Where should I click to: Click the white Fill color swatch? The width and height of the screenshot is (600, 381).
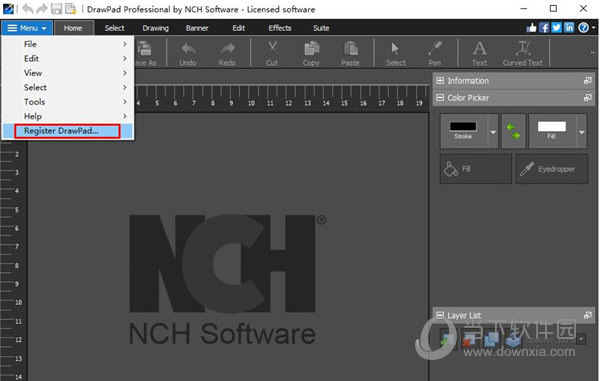551,127
